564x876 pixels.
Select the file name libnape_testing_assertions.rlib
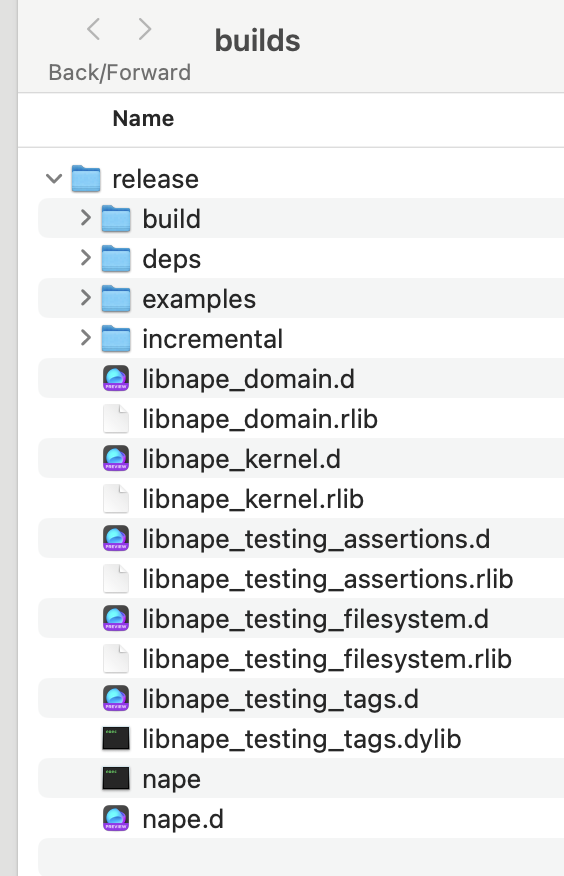[328, 579]
